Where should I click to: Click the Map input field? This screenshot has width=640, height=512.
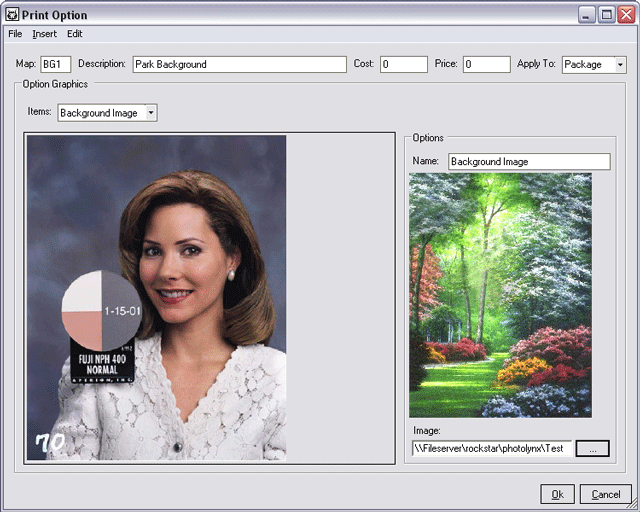55,64
